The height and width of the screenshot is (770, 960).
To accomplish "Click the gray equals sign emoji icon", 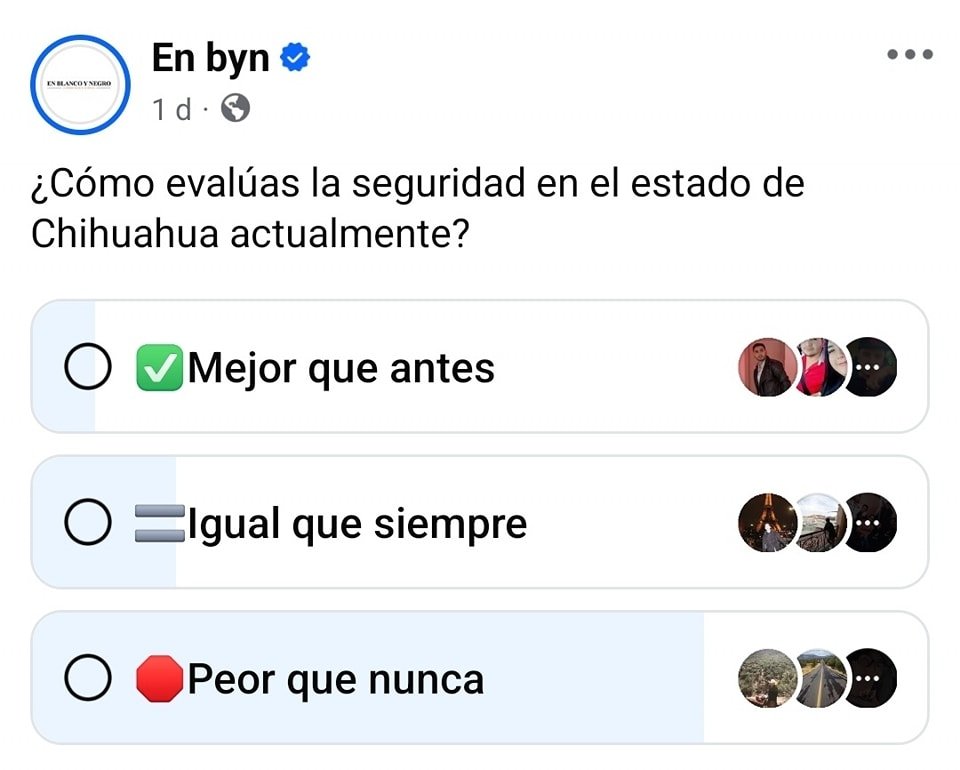I will point(159,524).
